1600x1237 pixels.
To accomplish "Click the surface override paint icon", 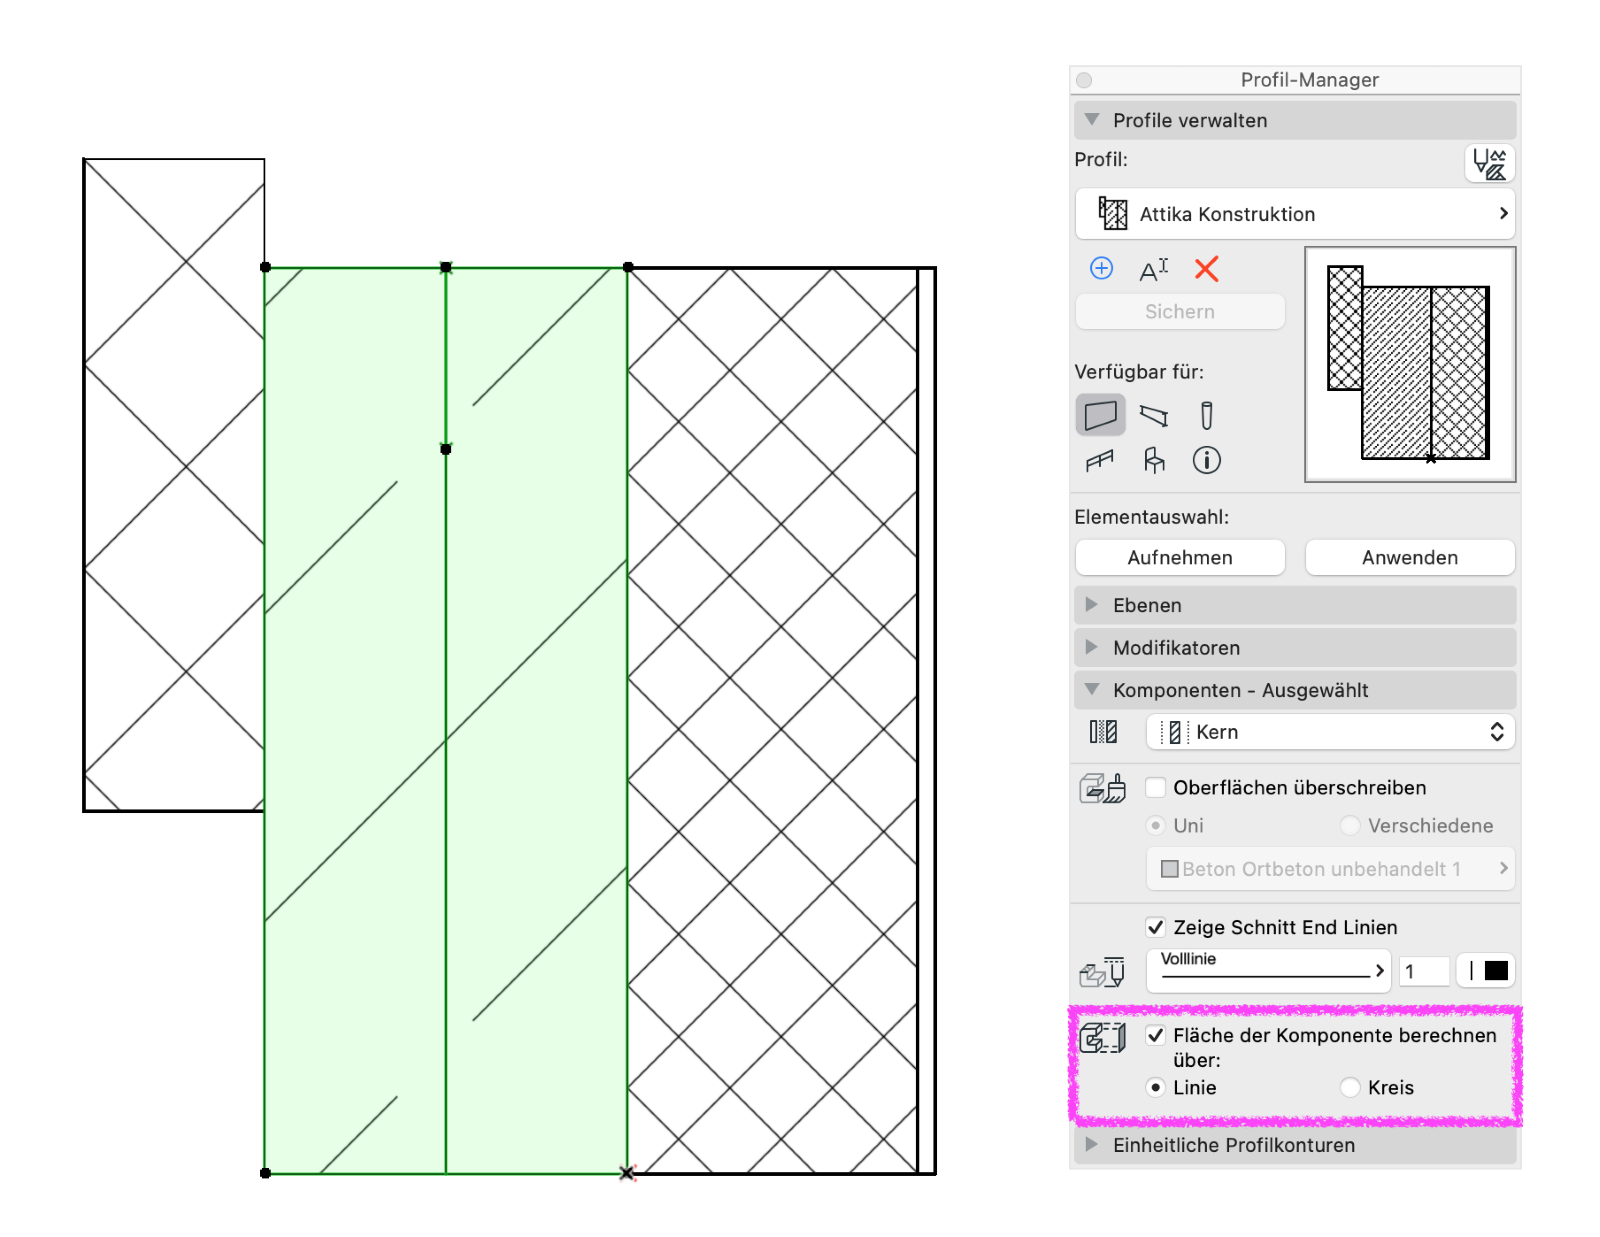I will click(1103, 788).
